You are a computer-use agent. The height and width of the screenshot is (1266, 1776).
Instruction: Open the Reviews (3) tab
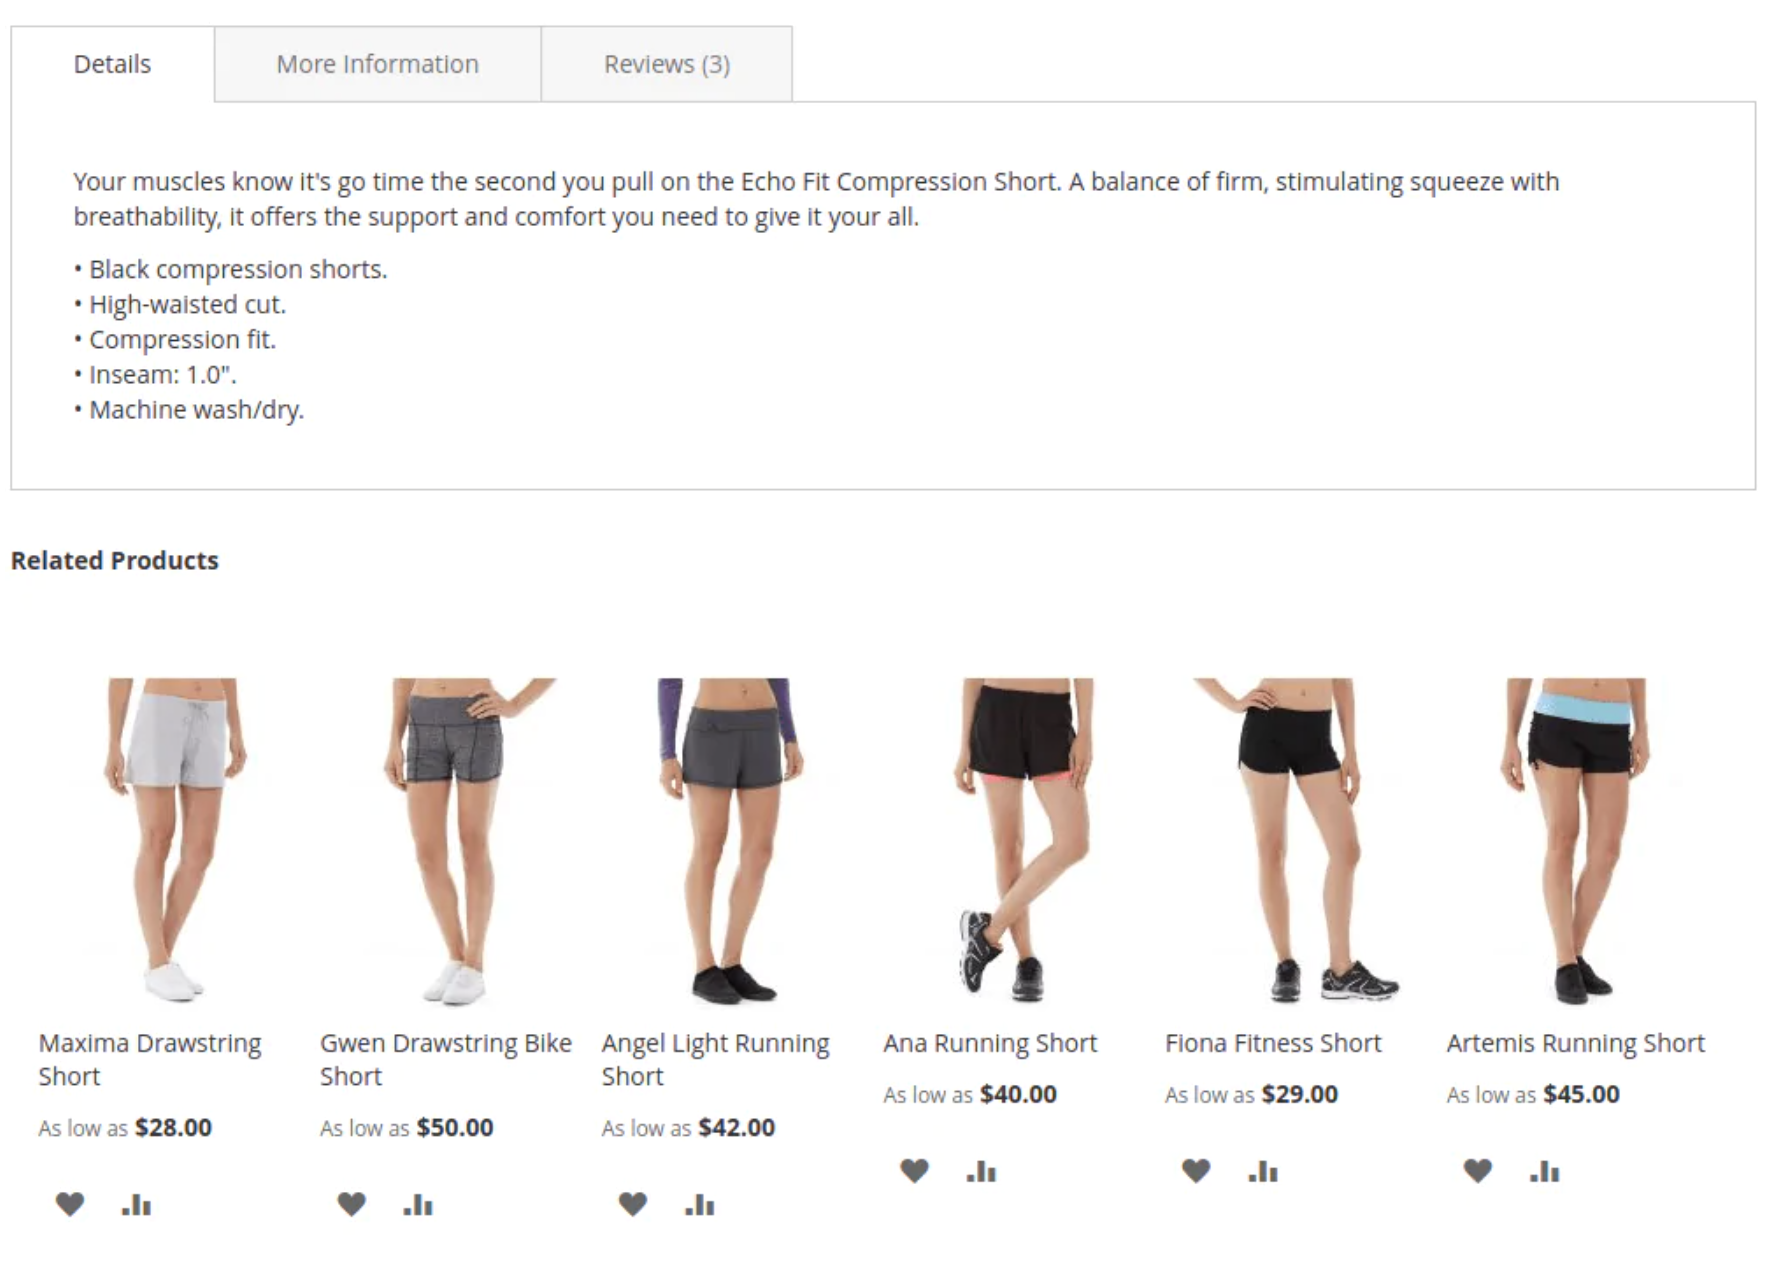click(667, 64)
